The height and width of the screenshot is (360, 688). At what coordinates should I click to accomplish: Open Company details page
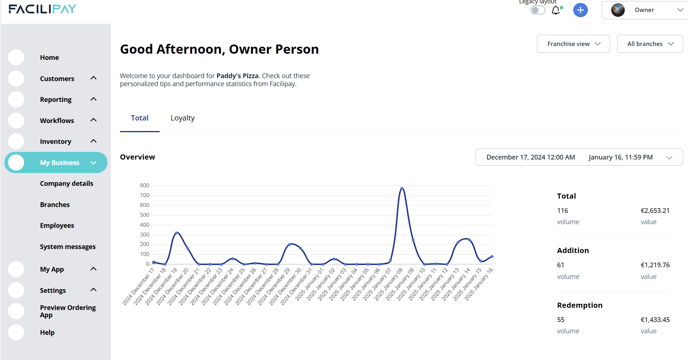(x=67, y=184)
